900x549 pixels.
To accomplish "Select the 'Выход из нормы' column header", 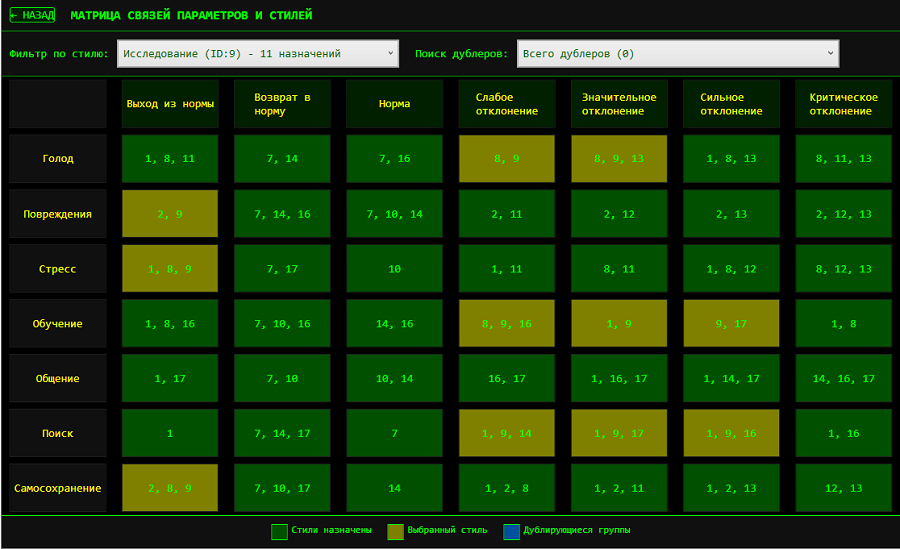I will [x=170, y=104].
